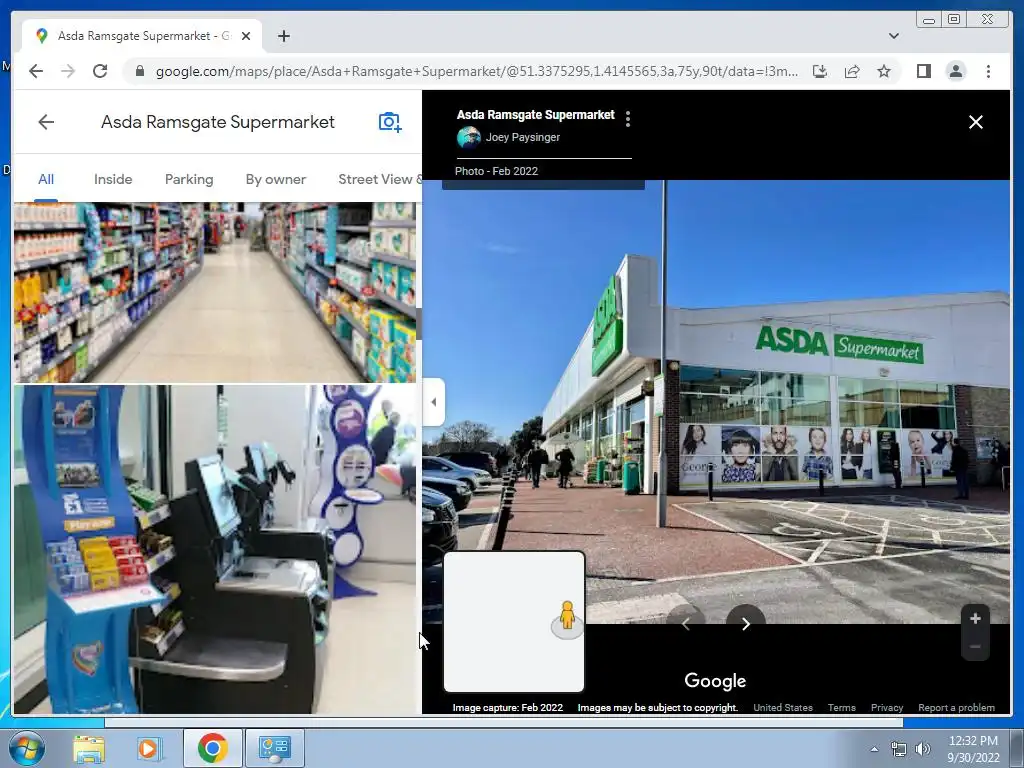The width and height of the screenshot is (1024, 768).
Task: Click the United States link
Action: tap(782, 707)
